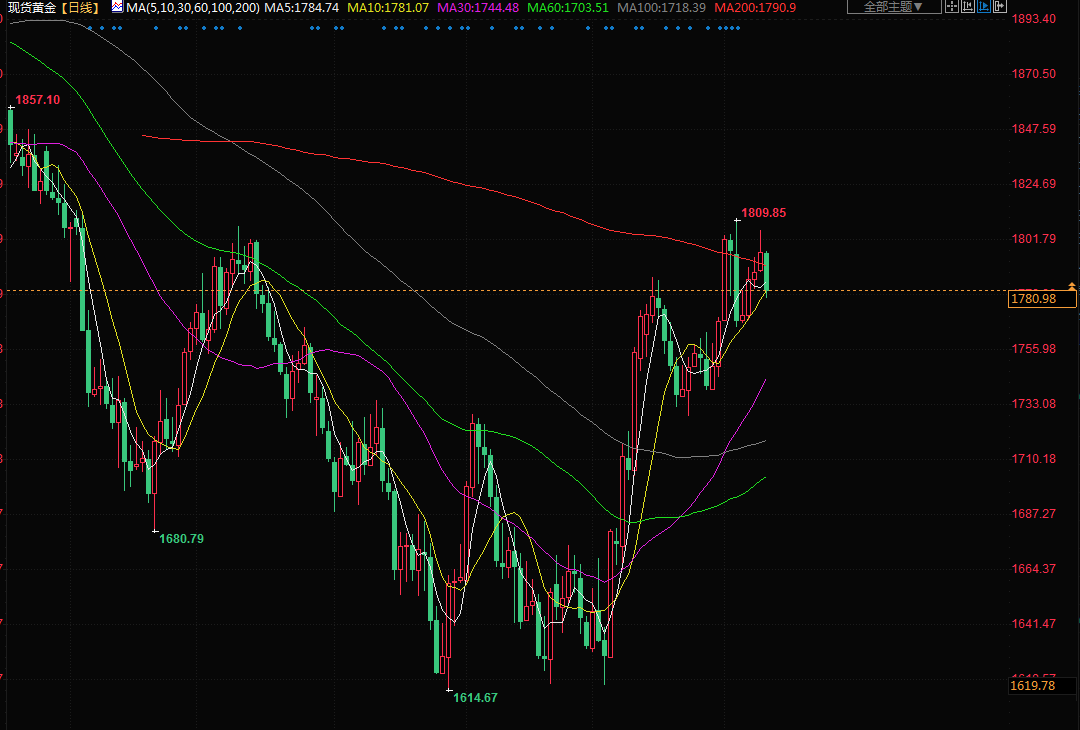The width and height of the screenshot is (1080, 730).
Task: Click the MA5 value 1784.74 legend
Action: tap(302, 8)
